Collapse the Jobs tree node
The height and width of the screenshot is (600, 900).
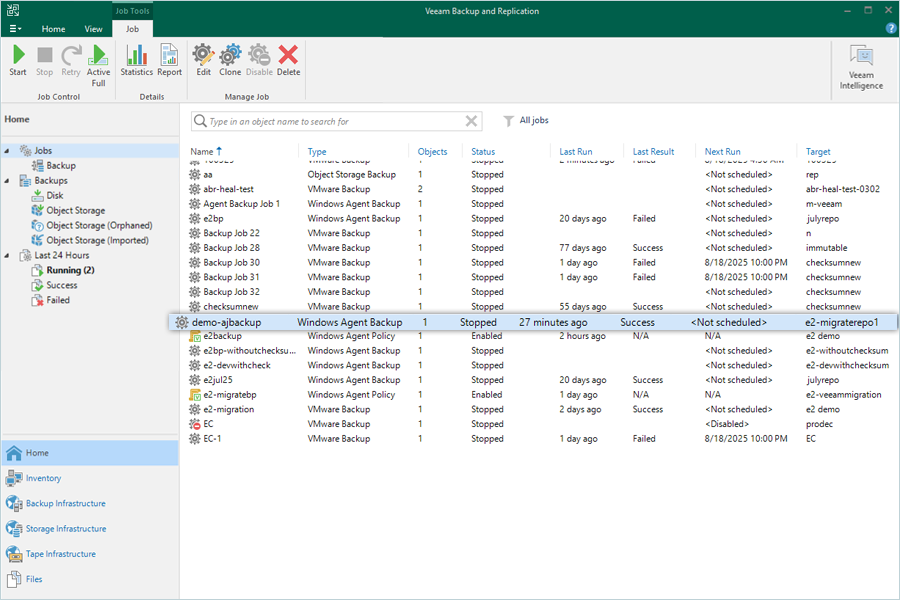tap(7, 151)
